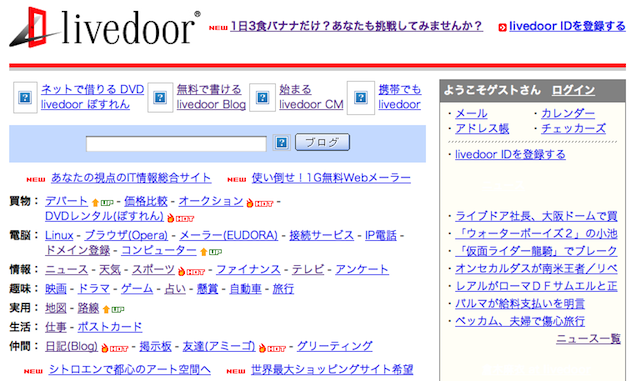Open 日記(Blog) link
Screen dimensions: 636x381
click(71, 347)
